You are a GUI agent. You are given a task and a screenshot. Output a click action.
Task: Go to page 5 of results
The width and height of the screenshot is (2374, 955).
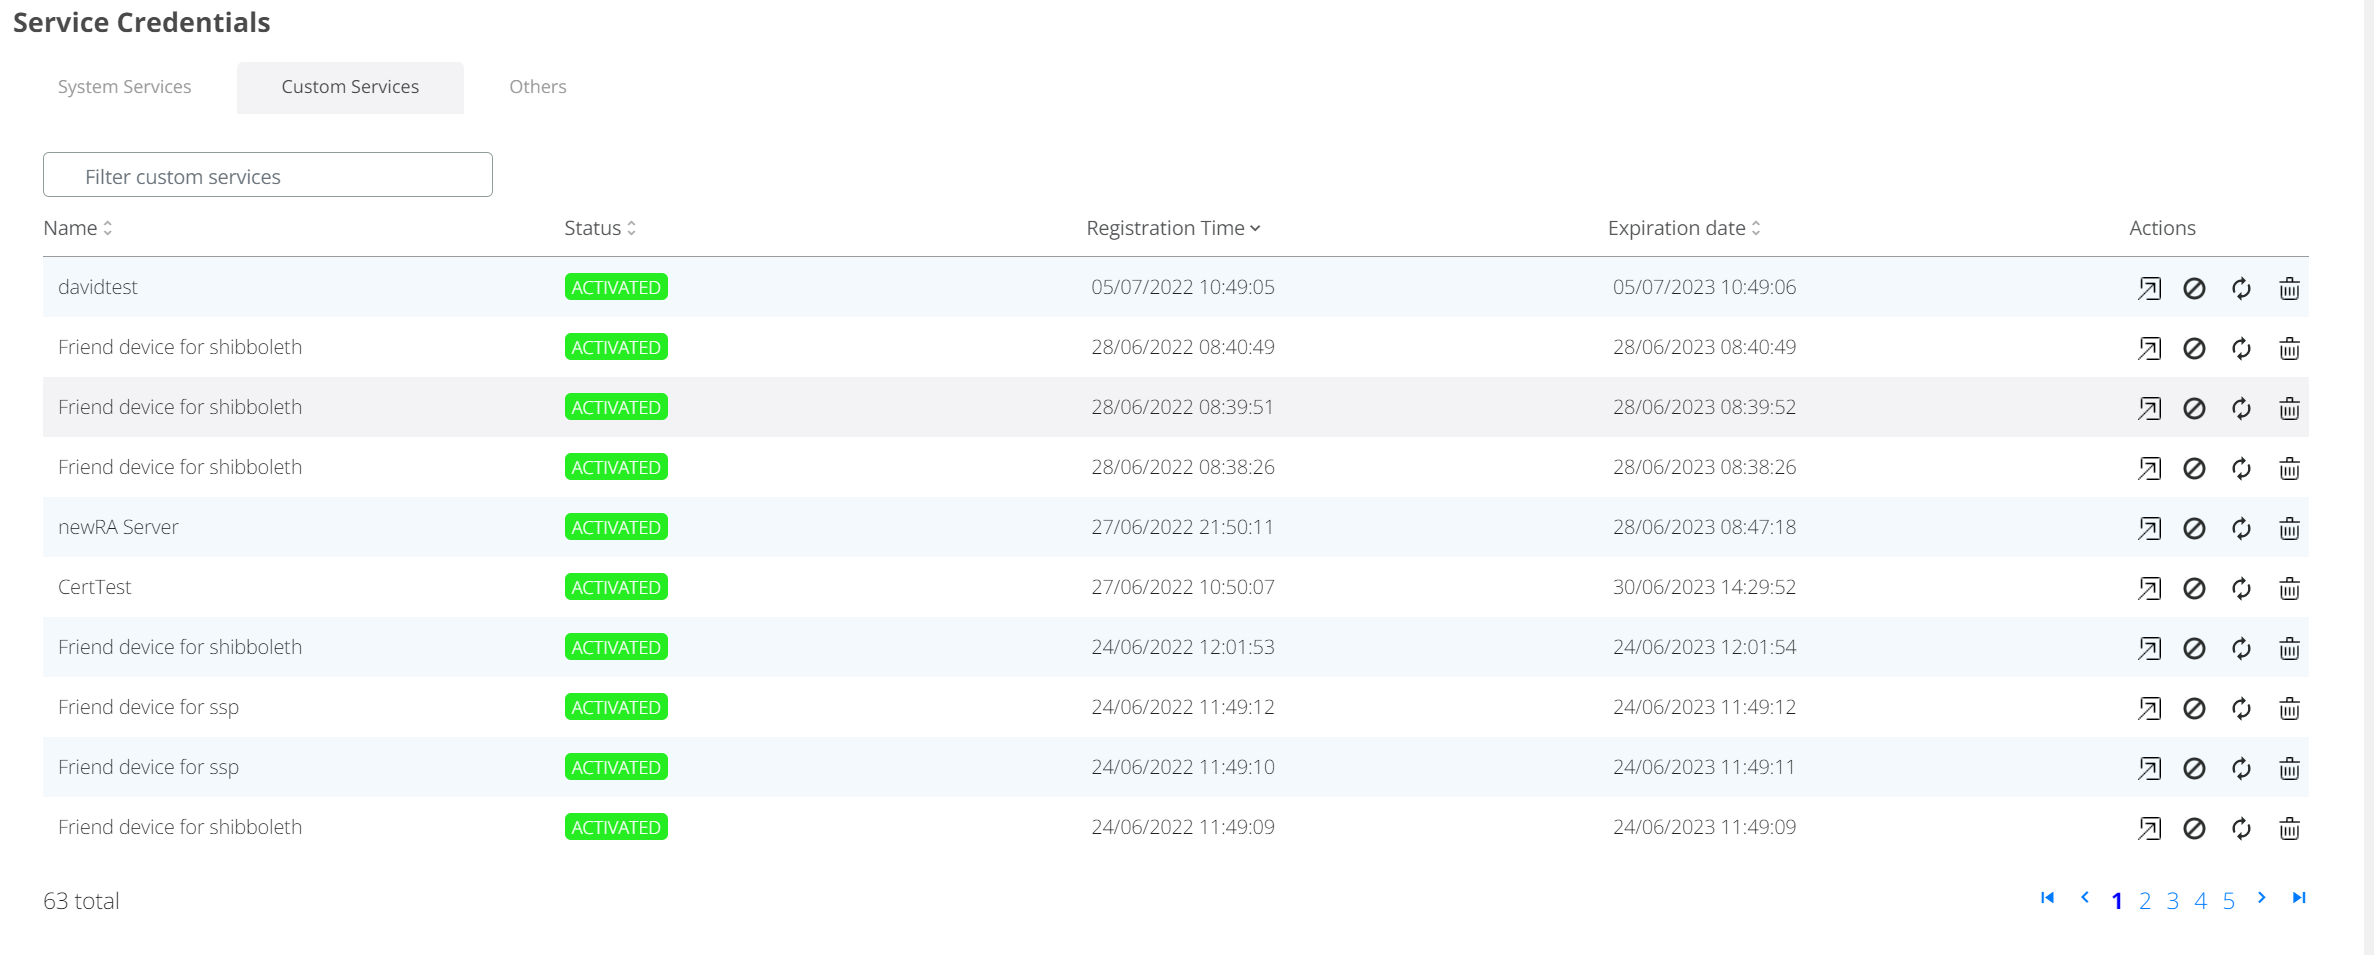pos(2229,901)
